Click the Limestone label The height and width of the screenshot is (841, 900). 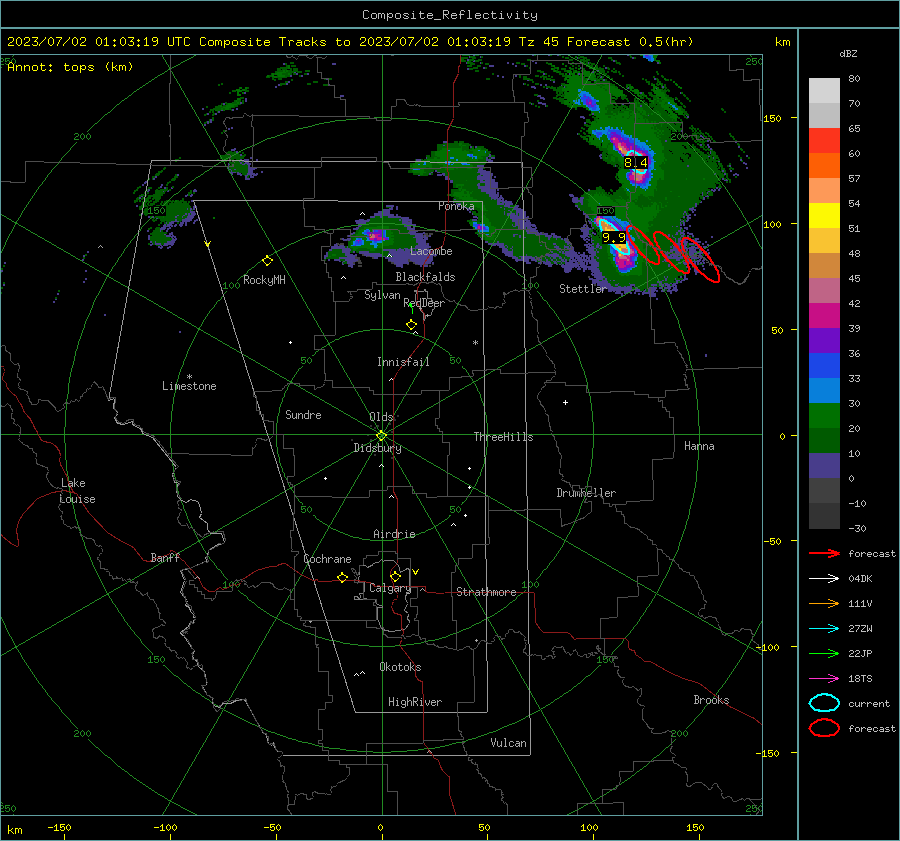click(x=189, y=386)
